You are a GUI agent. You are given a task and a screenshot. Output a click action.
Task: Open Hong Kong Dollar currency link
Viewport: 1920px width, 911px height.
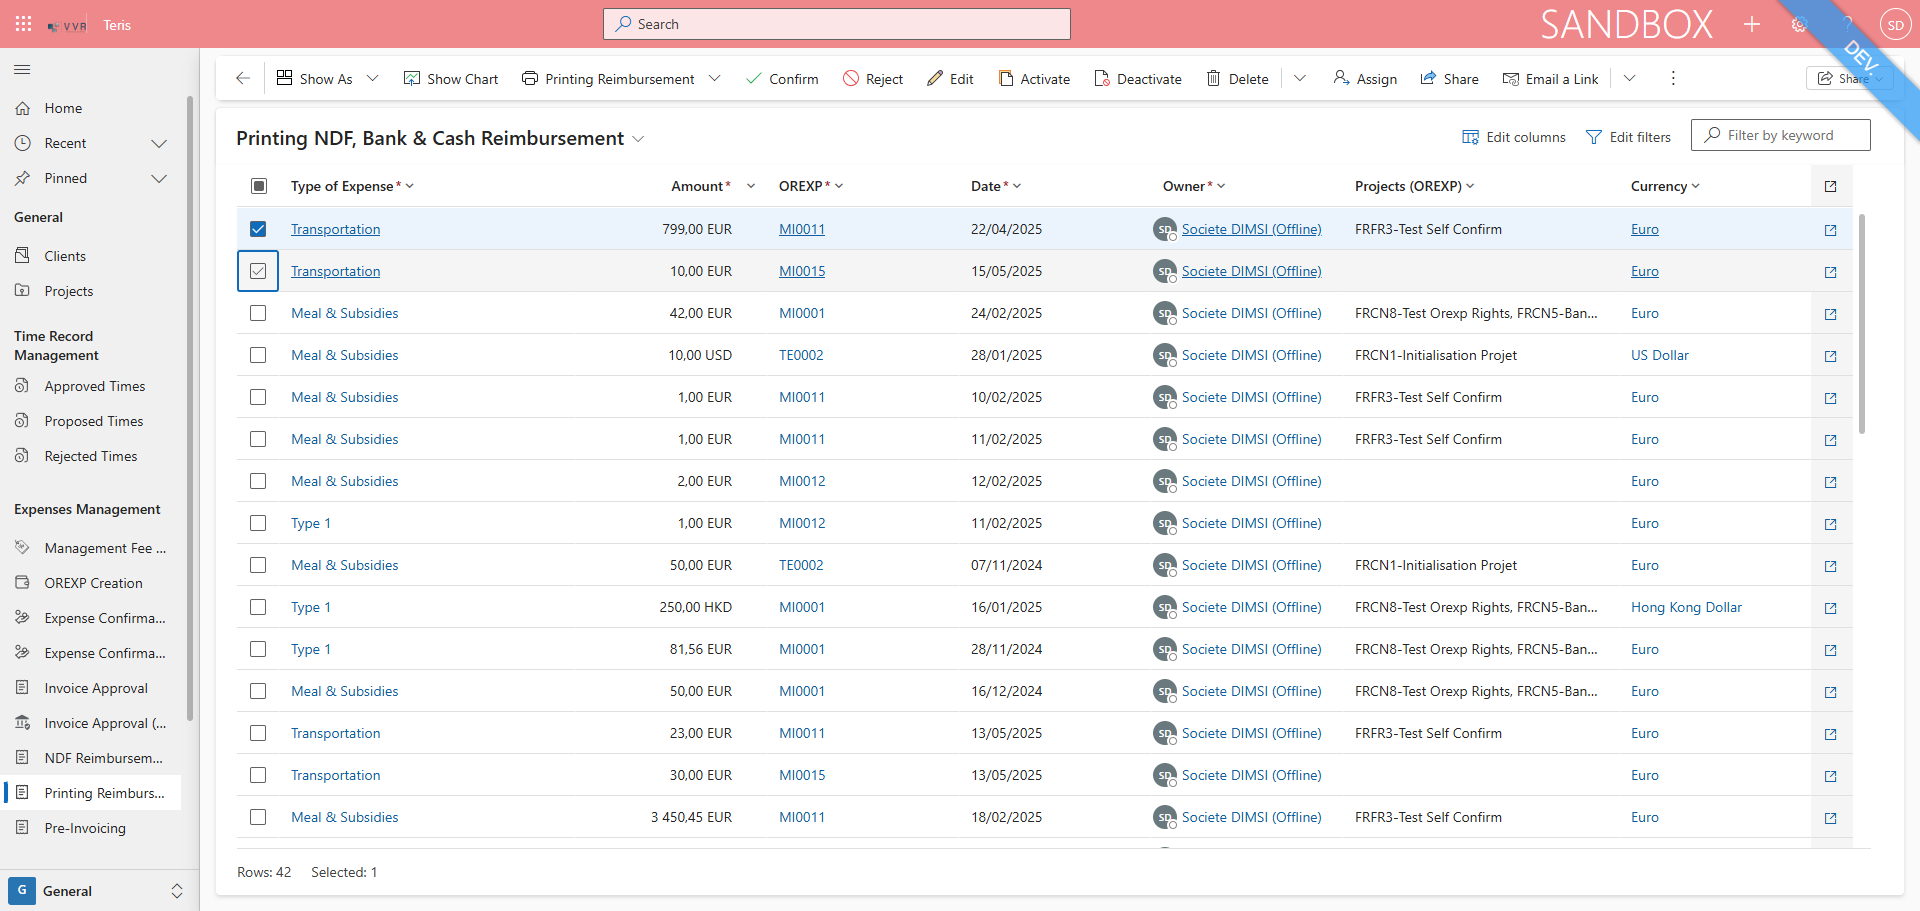[x=1686, y=607]
